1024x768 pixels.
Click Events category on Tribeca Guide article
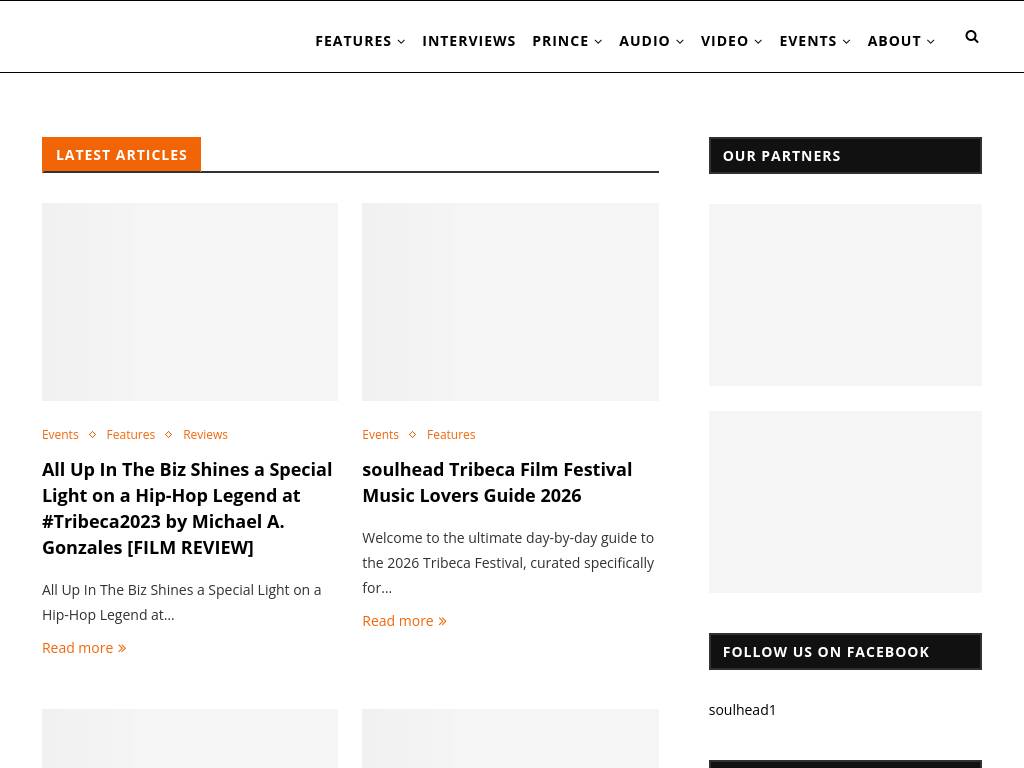[380, 434]
